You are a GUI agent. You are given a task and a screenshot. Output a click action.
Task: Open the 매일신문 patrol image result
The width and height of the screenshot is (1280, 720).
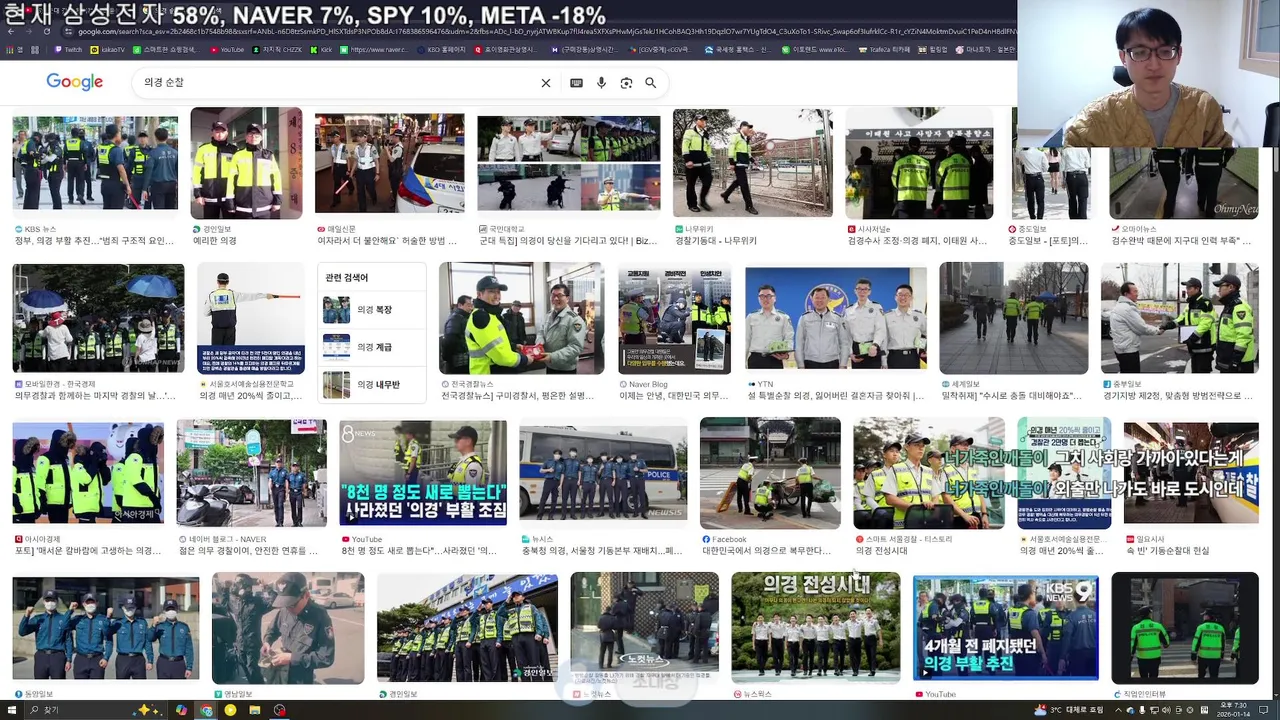tap(389, 163)
